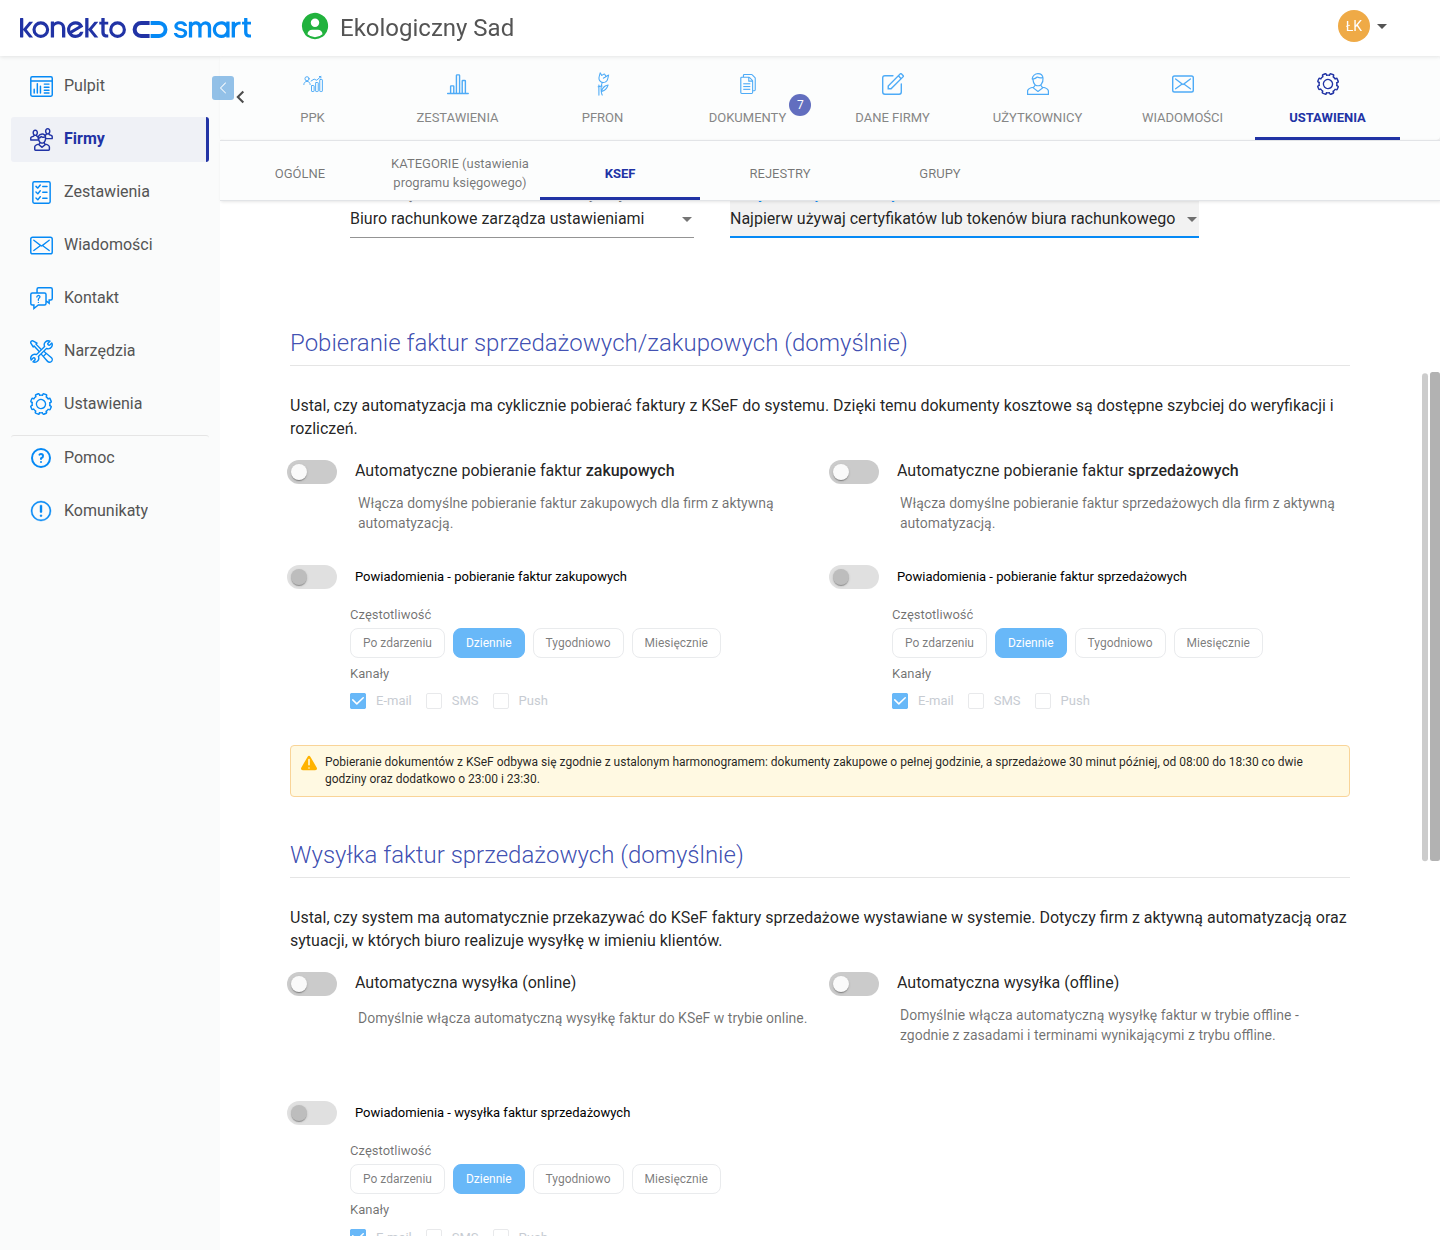1440x1250 pixels.
Task: Check E-mail channel for faktur zakupowych notifications
Action: point(358,701)
